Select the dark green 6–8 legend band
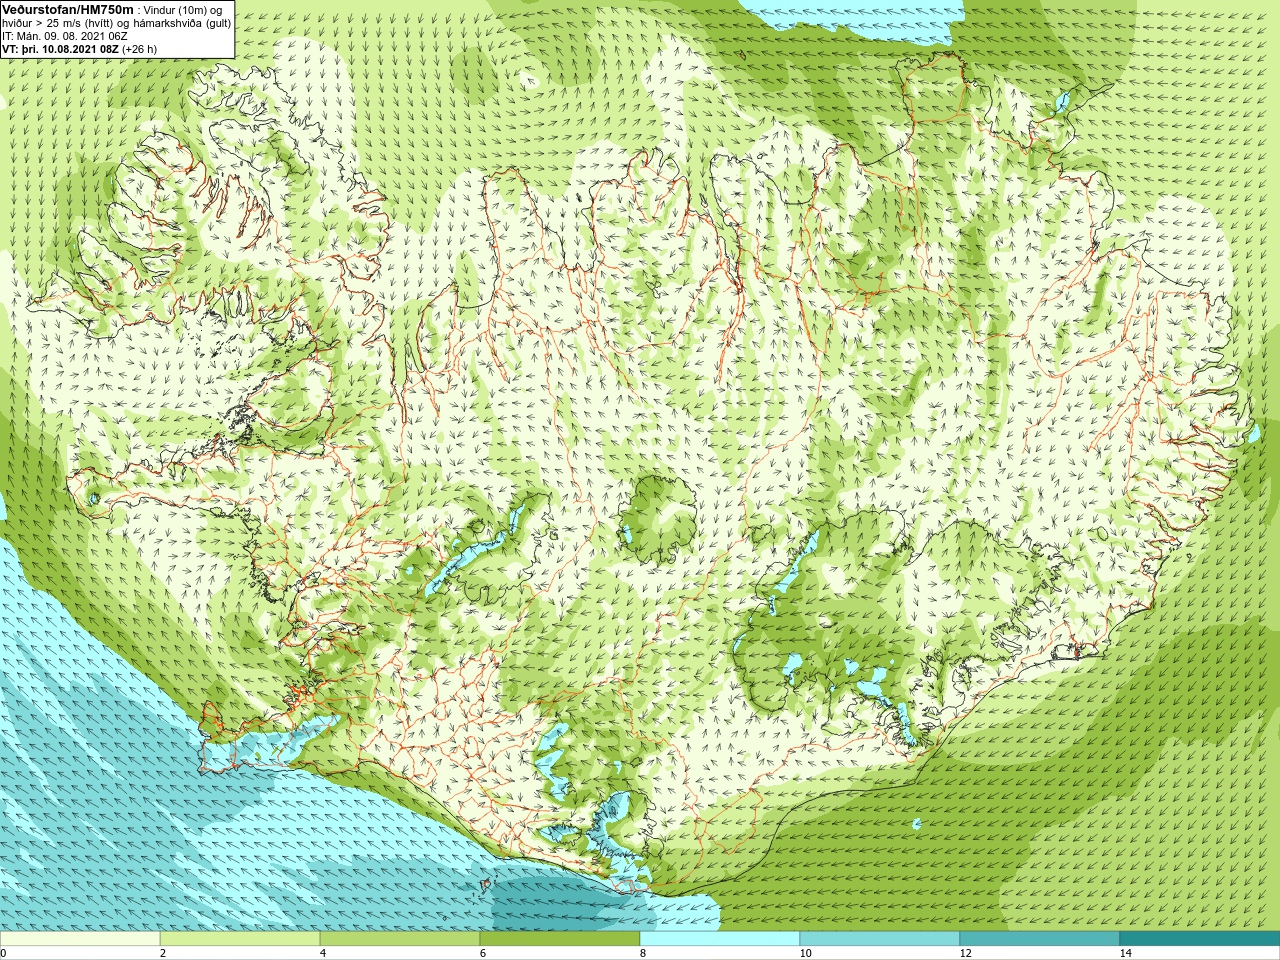The image size is (1280, 960). (560, 939)
